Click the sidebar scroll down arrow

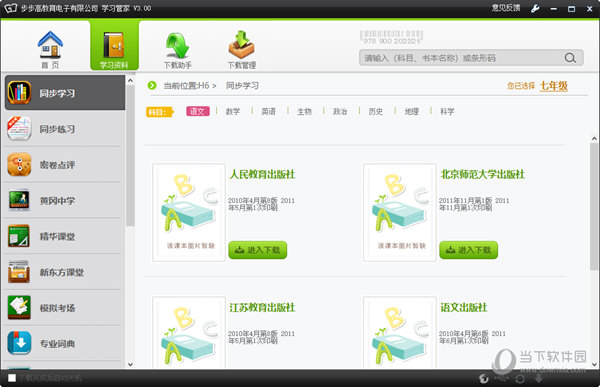click(x=130, y=364)
